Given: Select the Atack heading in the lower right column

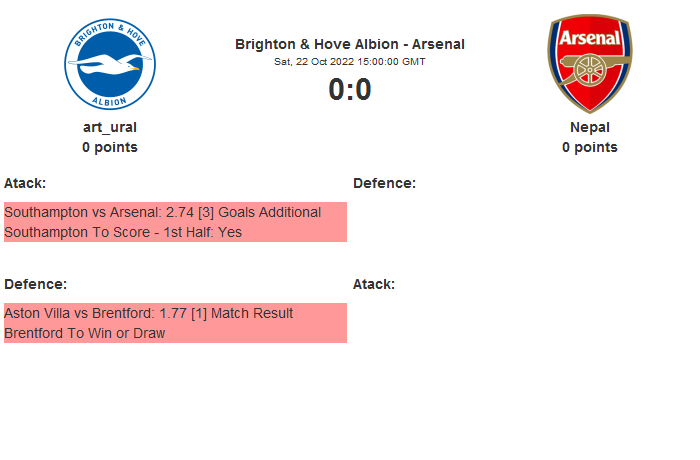Looking at the screenshot, I should [x=374, y=284].
